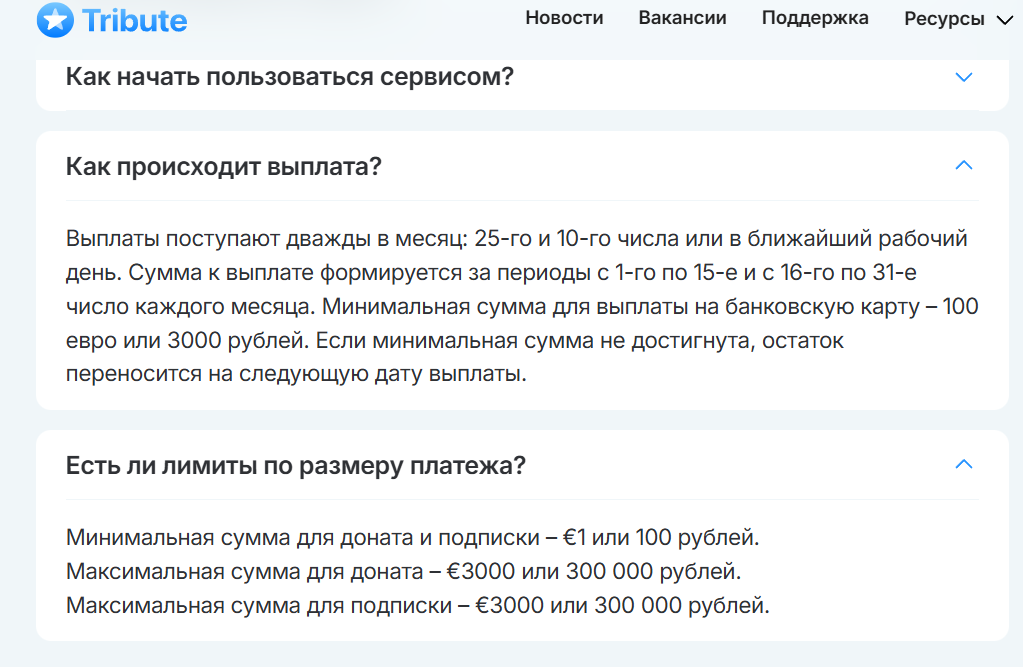Click the "Максимальная сумма для доната" line
Screen dimensions: 1023x667
pyautogui.click(x=404, y=571)
